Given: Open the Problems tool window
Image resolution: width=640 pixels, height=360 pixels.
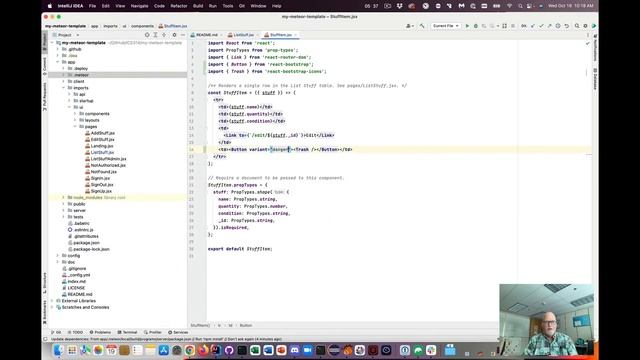Looking at the screenshot, I should pyautogui.click(x=100, y=332).
